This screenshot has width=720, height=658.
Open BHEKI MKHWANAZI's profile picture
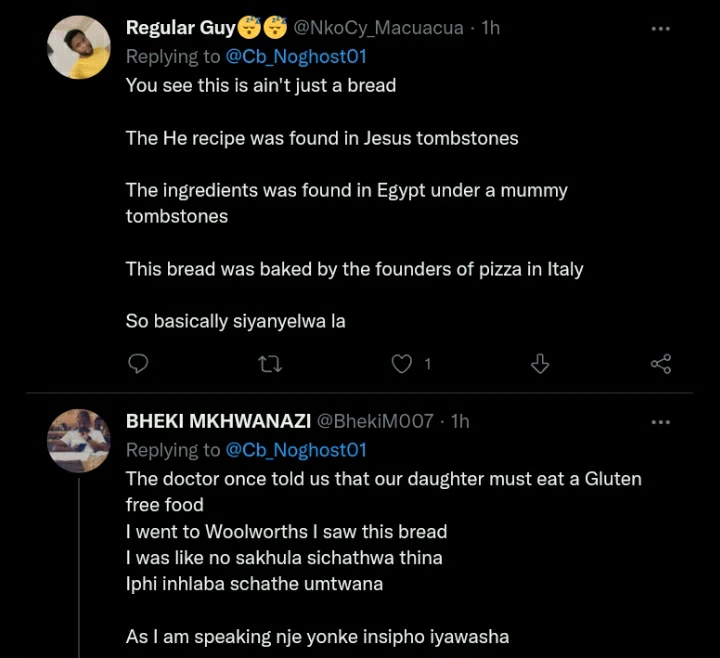[x=79, y=441]
